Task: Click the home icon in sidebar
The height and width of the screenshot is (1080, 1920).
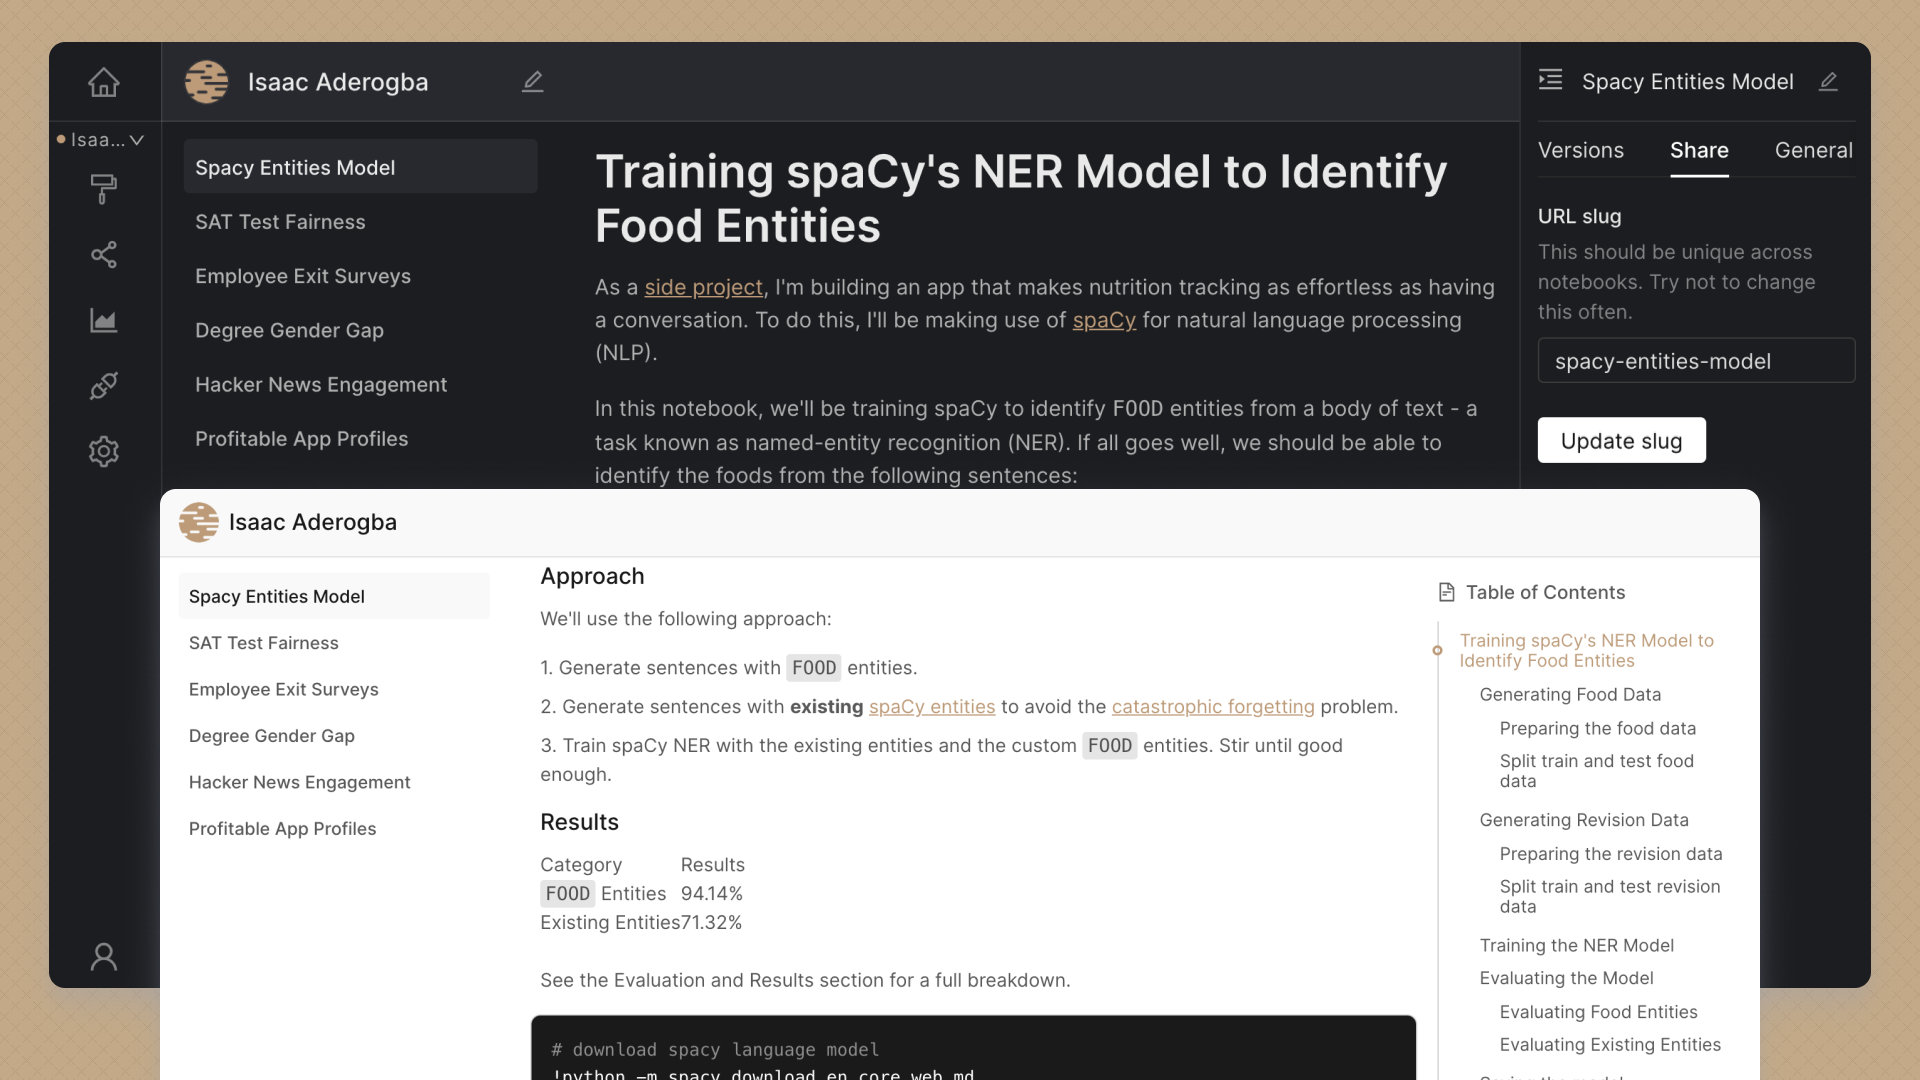Action: [104, 82]
